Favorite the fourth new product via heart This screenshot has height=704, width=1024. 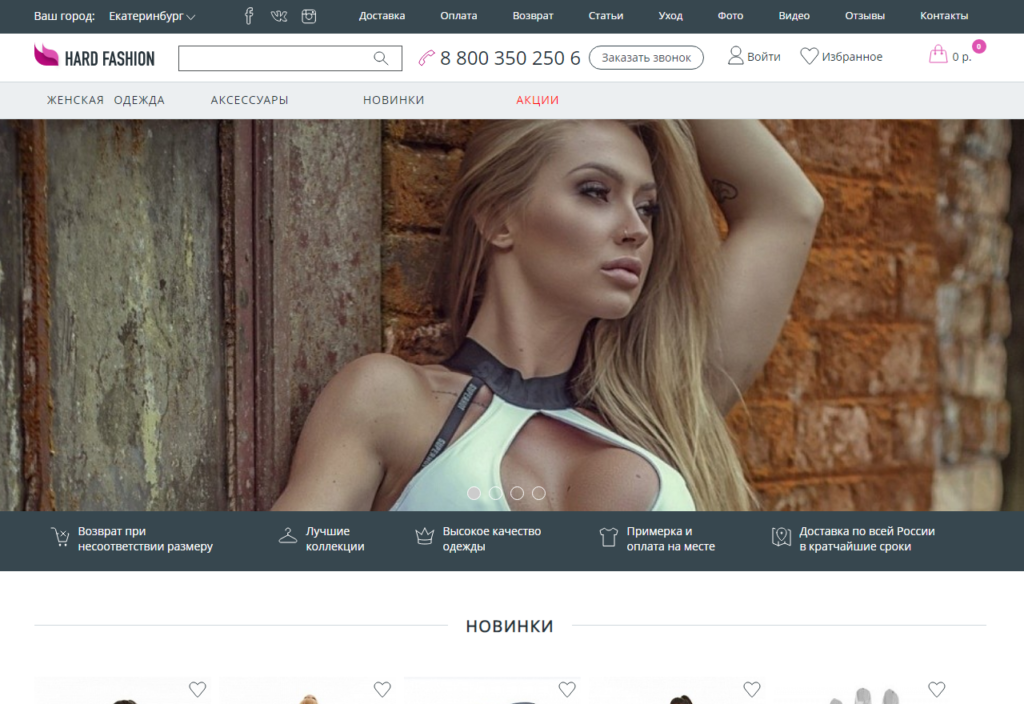(x=752, y=689)
